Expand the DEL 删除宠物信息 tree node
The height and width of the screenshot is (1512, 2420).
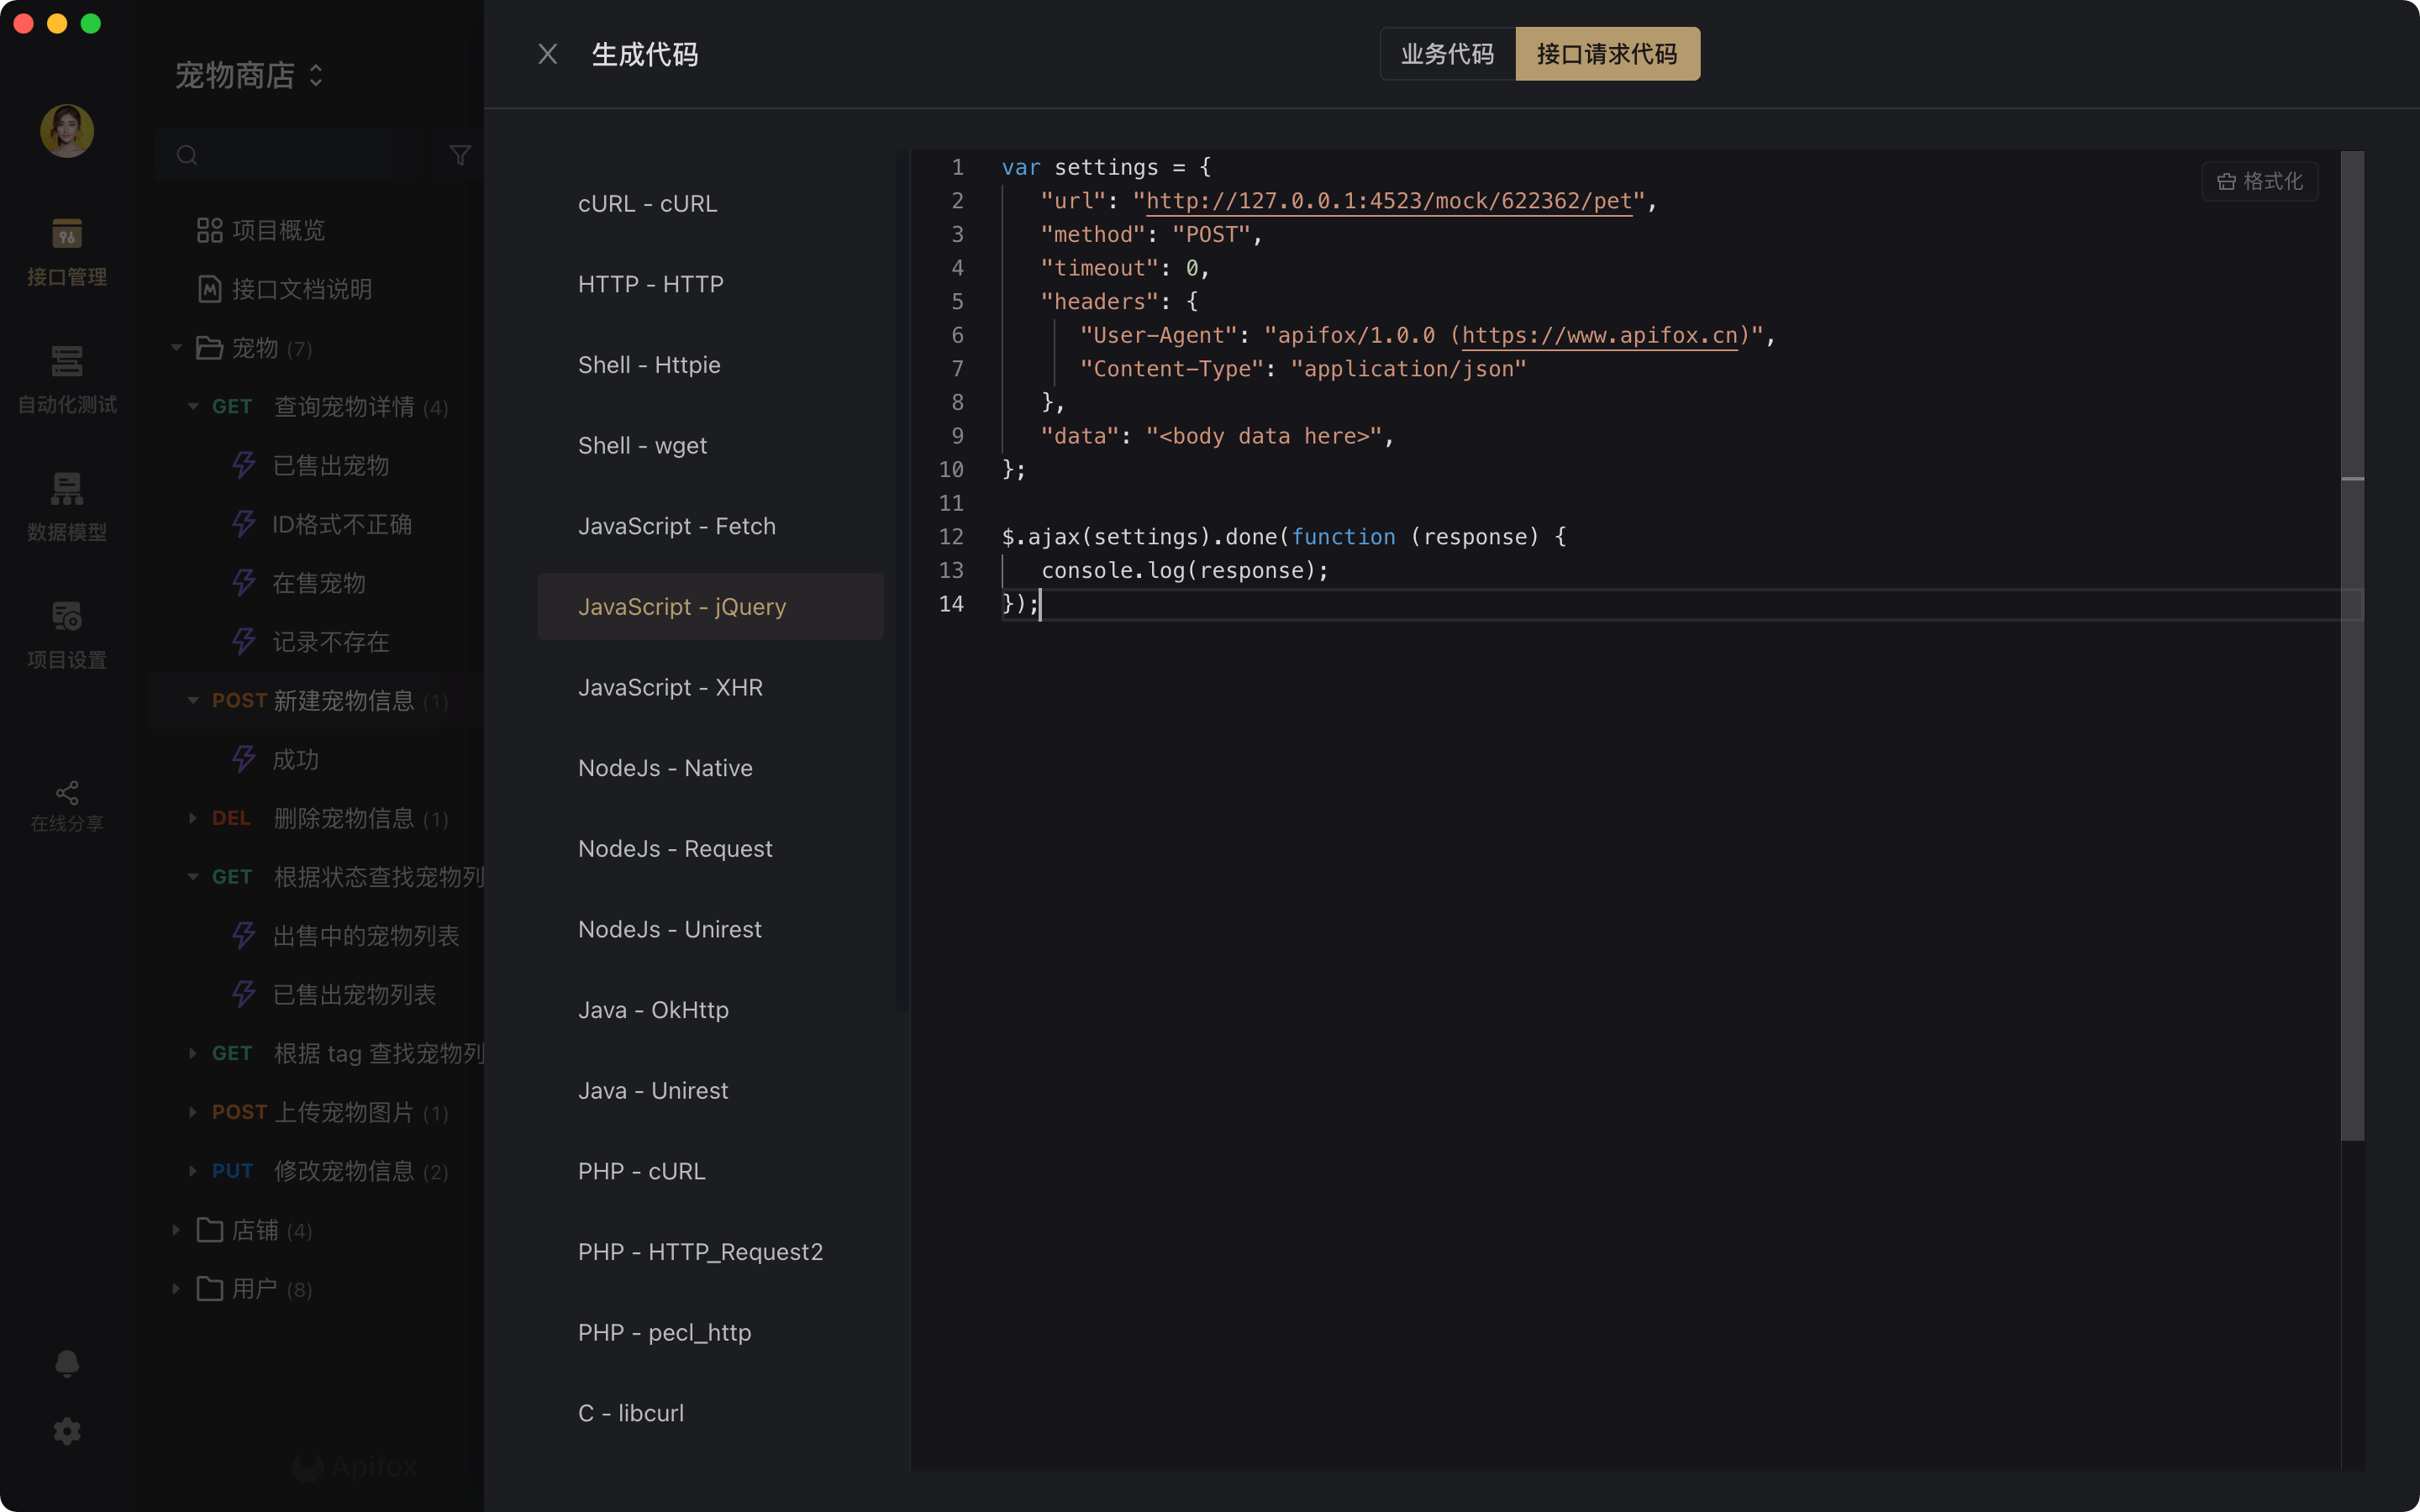tap(193, 818)
